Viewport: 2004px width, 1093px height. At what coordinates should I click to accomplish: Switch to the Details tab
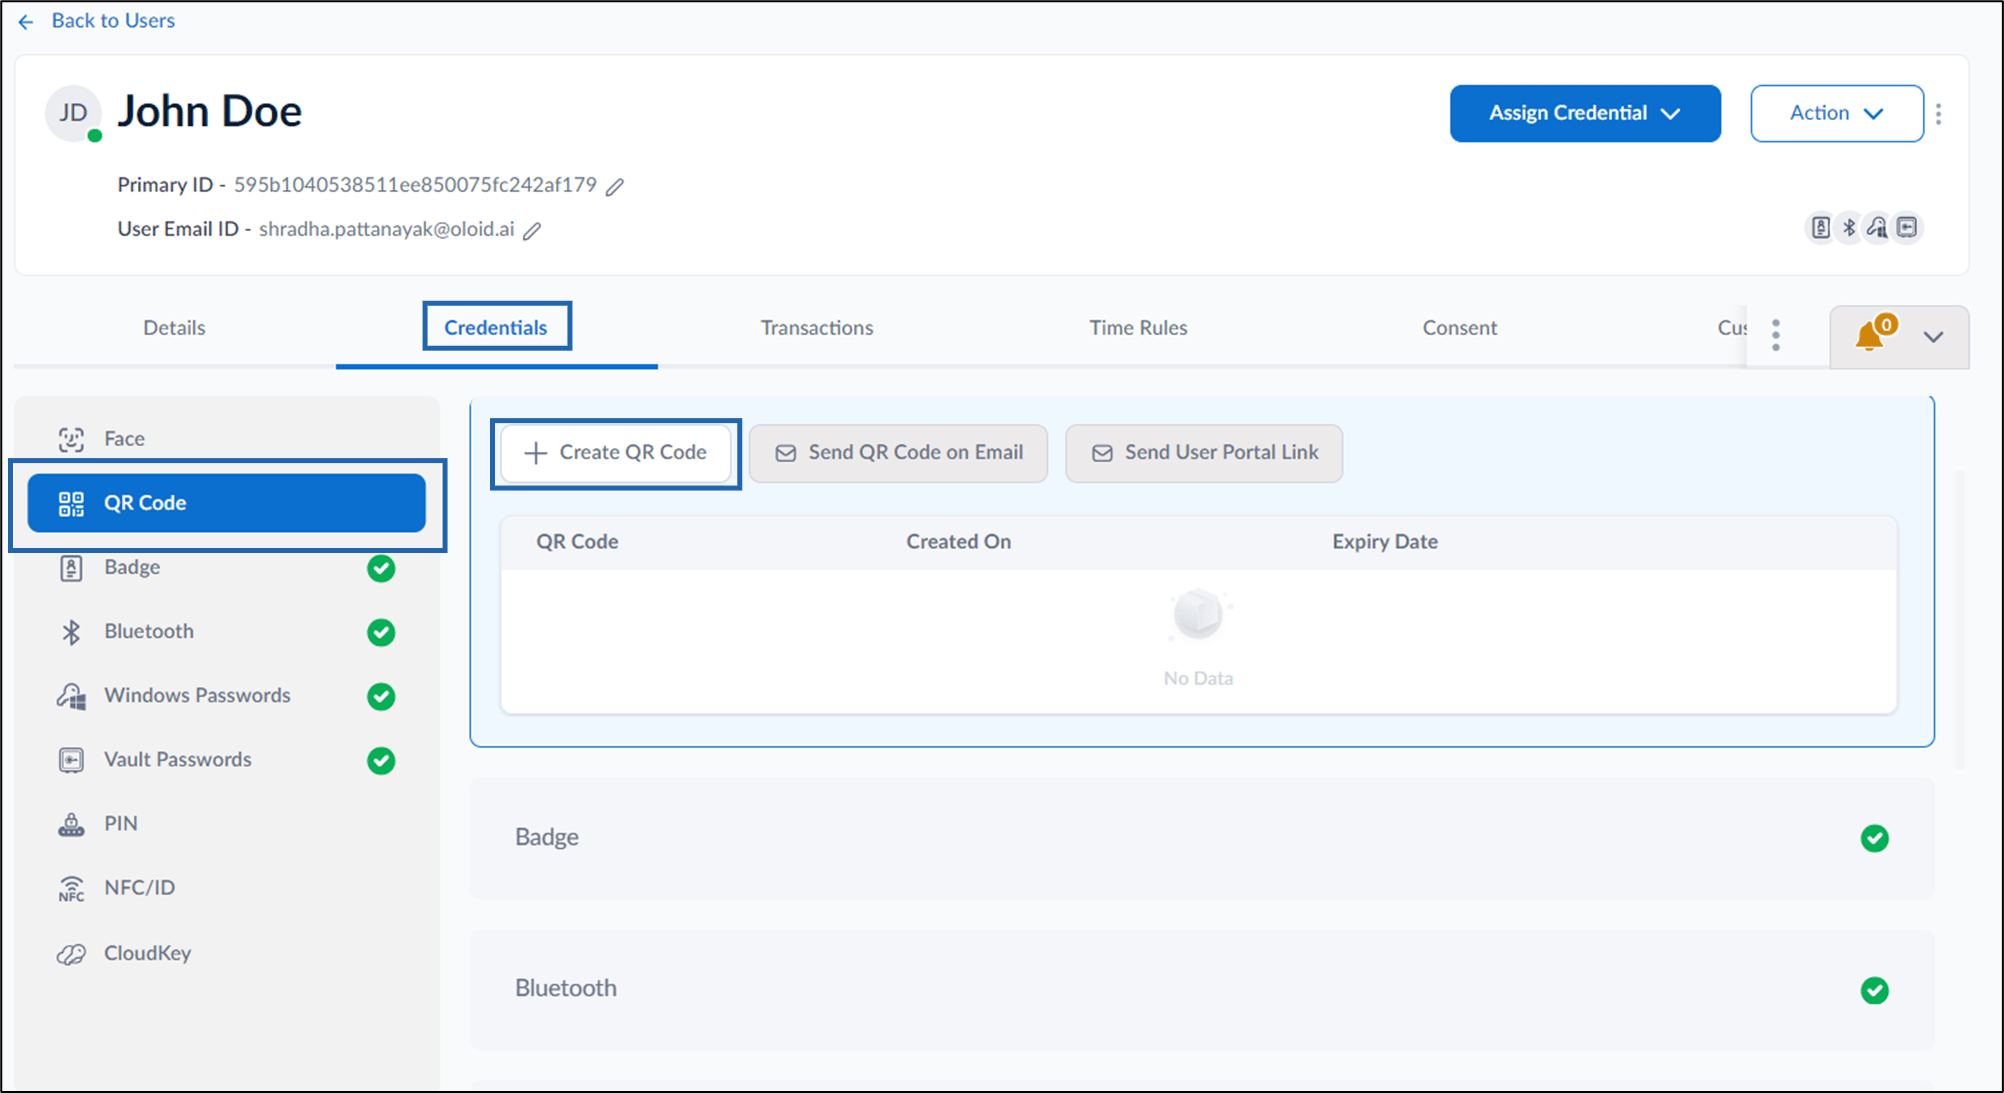click(174, 328)
